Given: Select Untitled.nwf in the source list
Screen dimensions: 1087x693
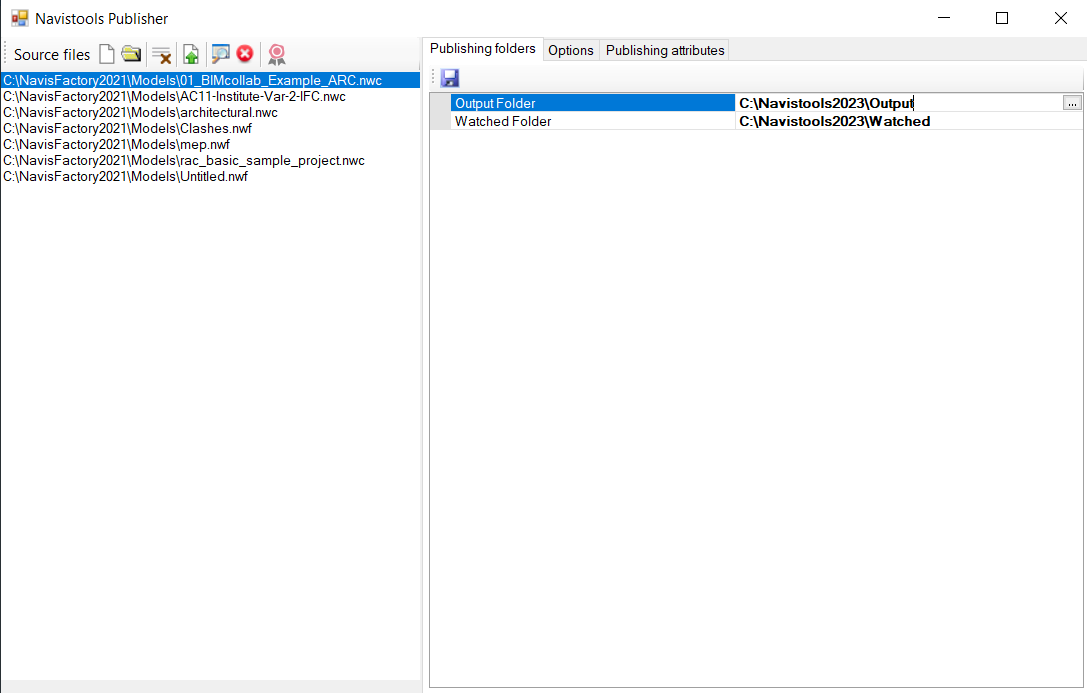Looking at the screenshot, I should click(210, 176).
